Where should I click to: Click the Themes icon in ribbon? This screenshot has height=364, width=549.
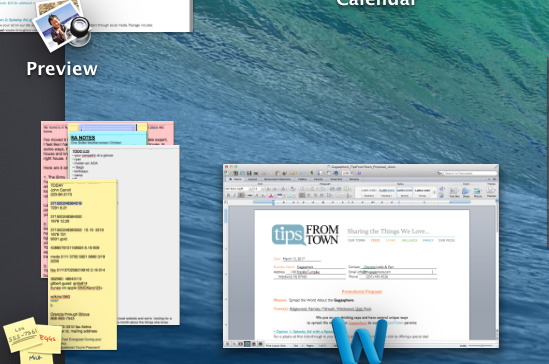[491, 192]
